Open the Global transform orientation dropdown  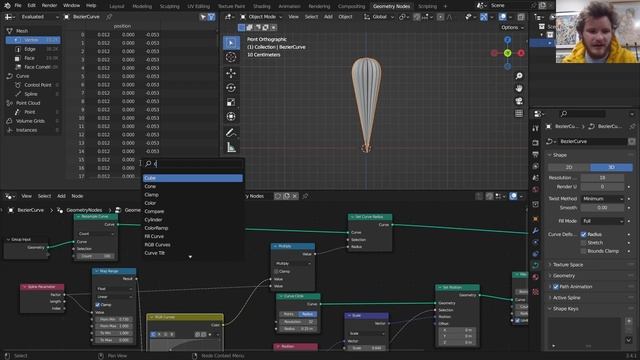point(379,17)
